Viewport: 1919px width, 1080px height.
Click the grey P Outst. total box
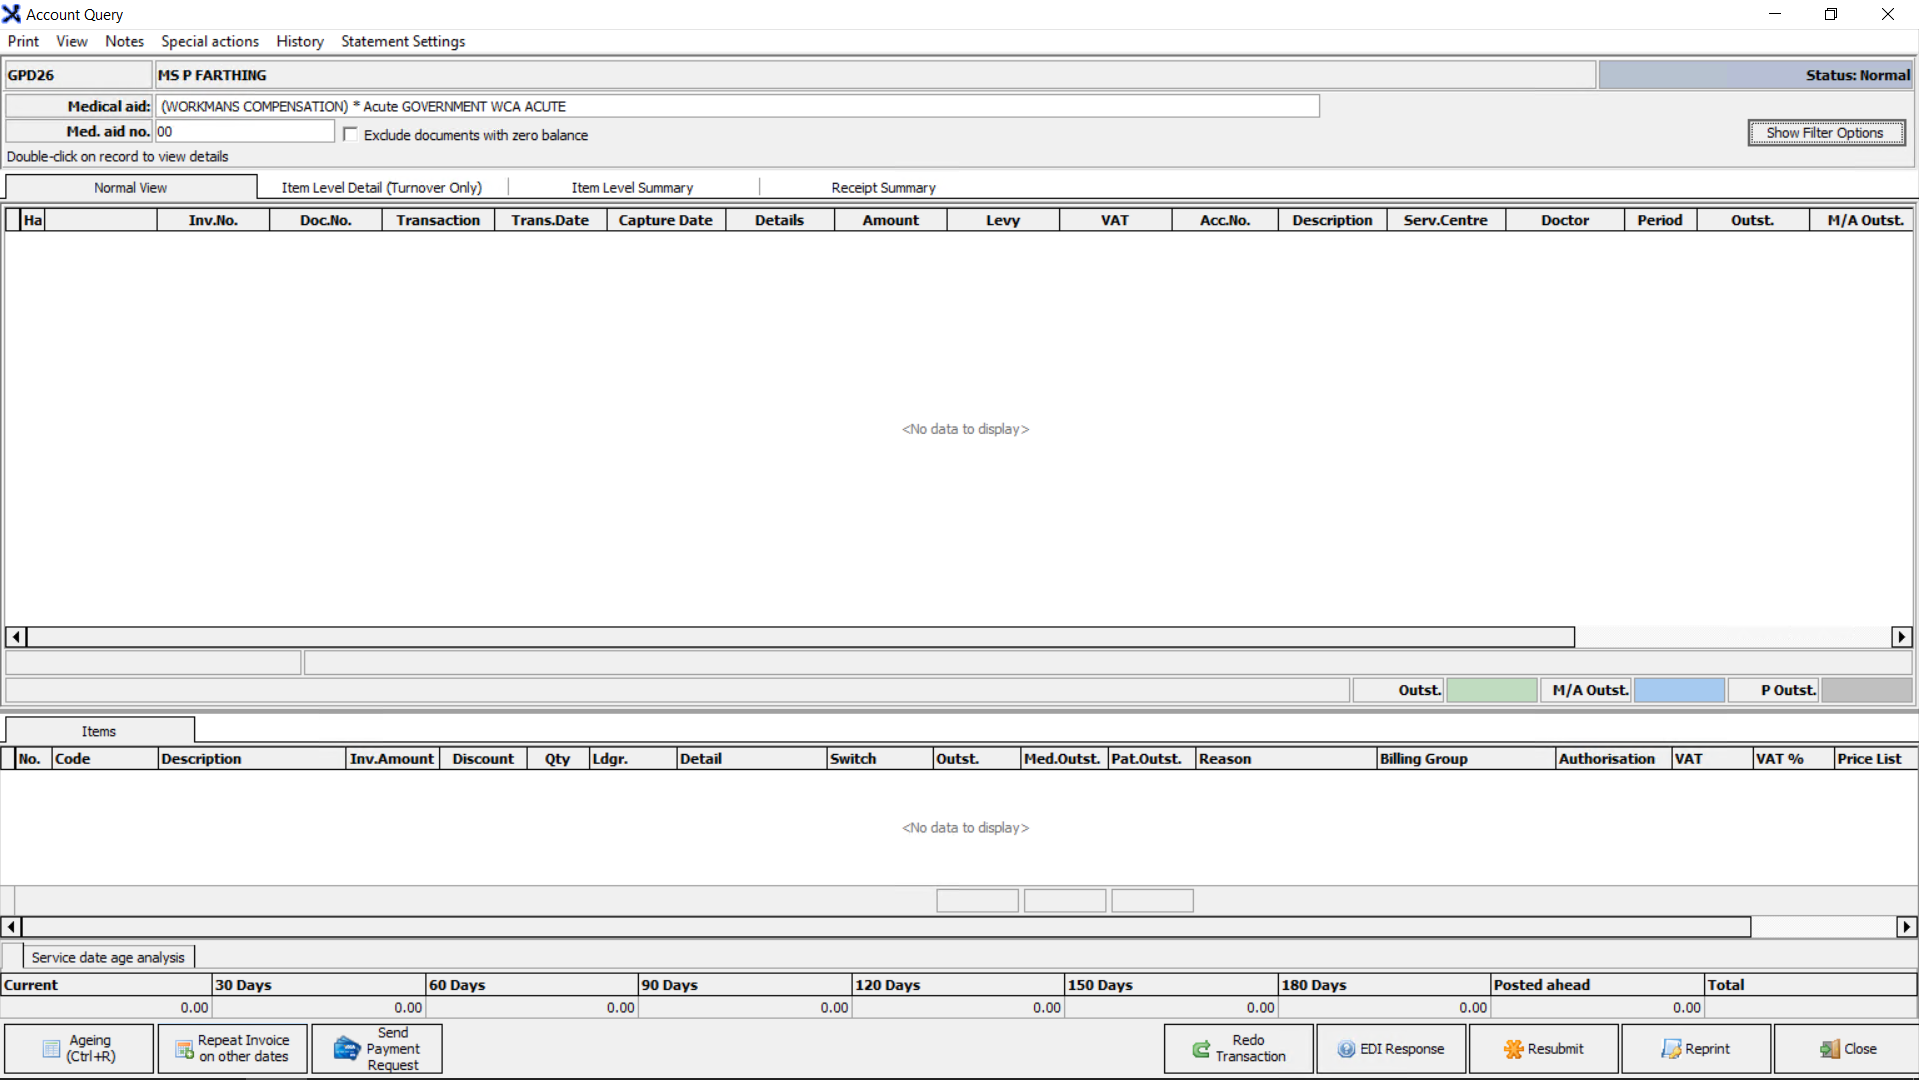click(x=1867, y=690)
